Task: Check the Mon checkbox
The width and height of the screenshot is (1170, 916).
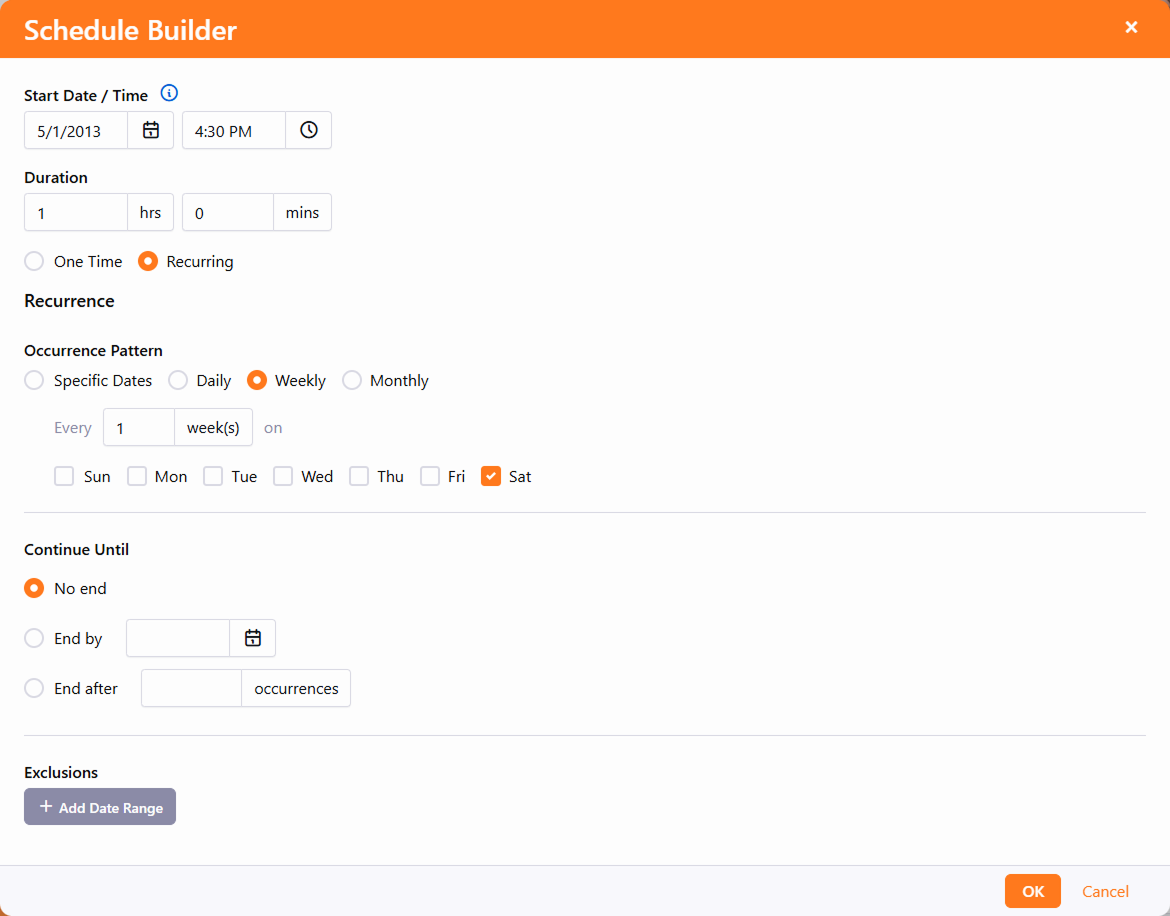Action: (x=137, y=476)
